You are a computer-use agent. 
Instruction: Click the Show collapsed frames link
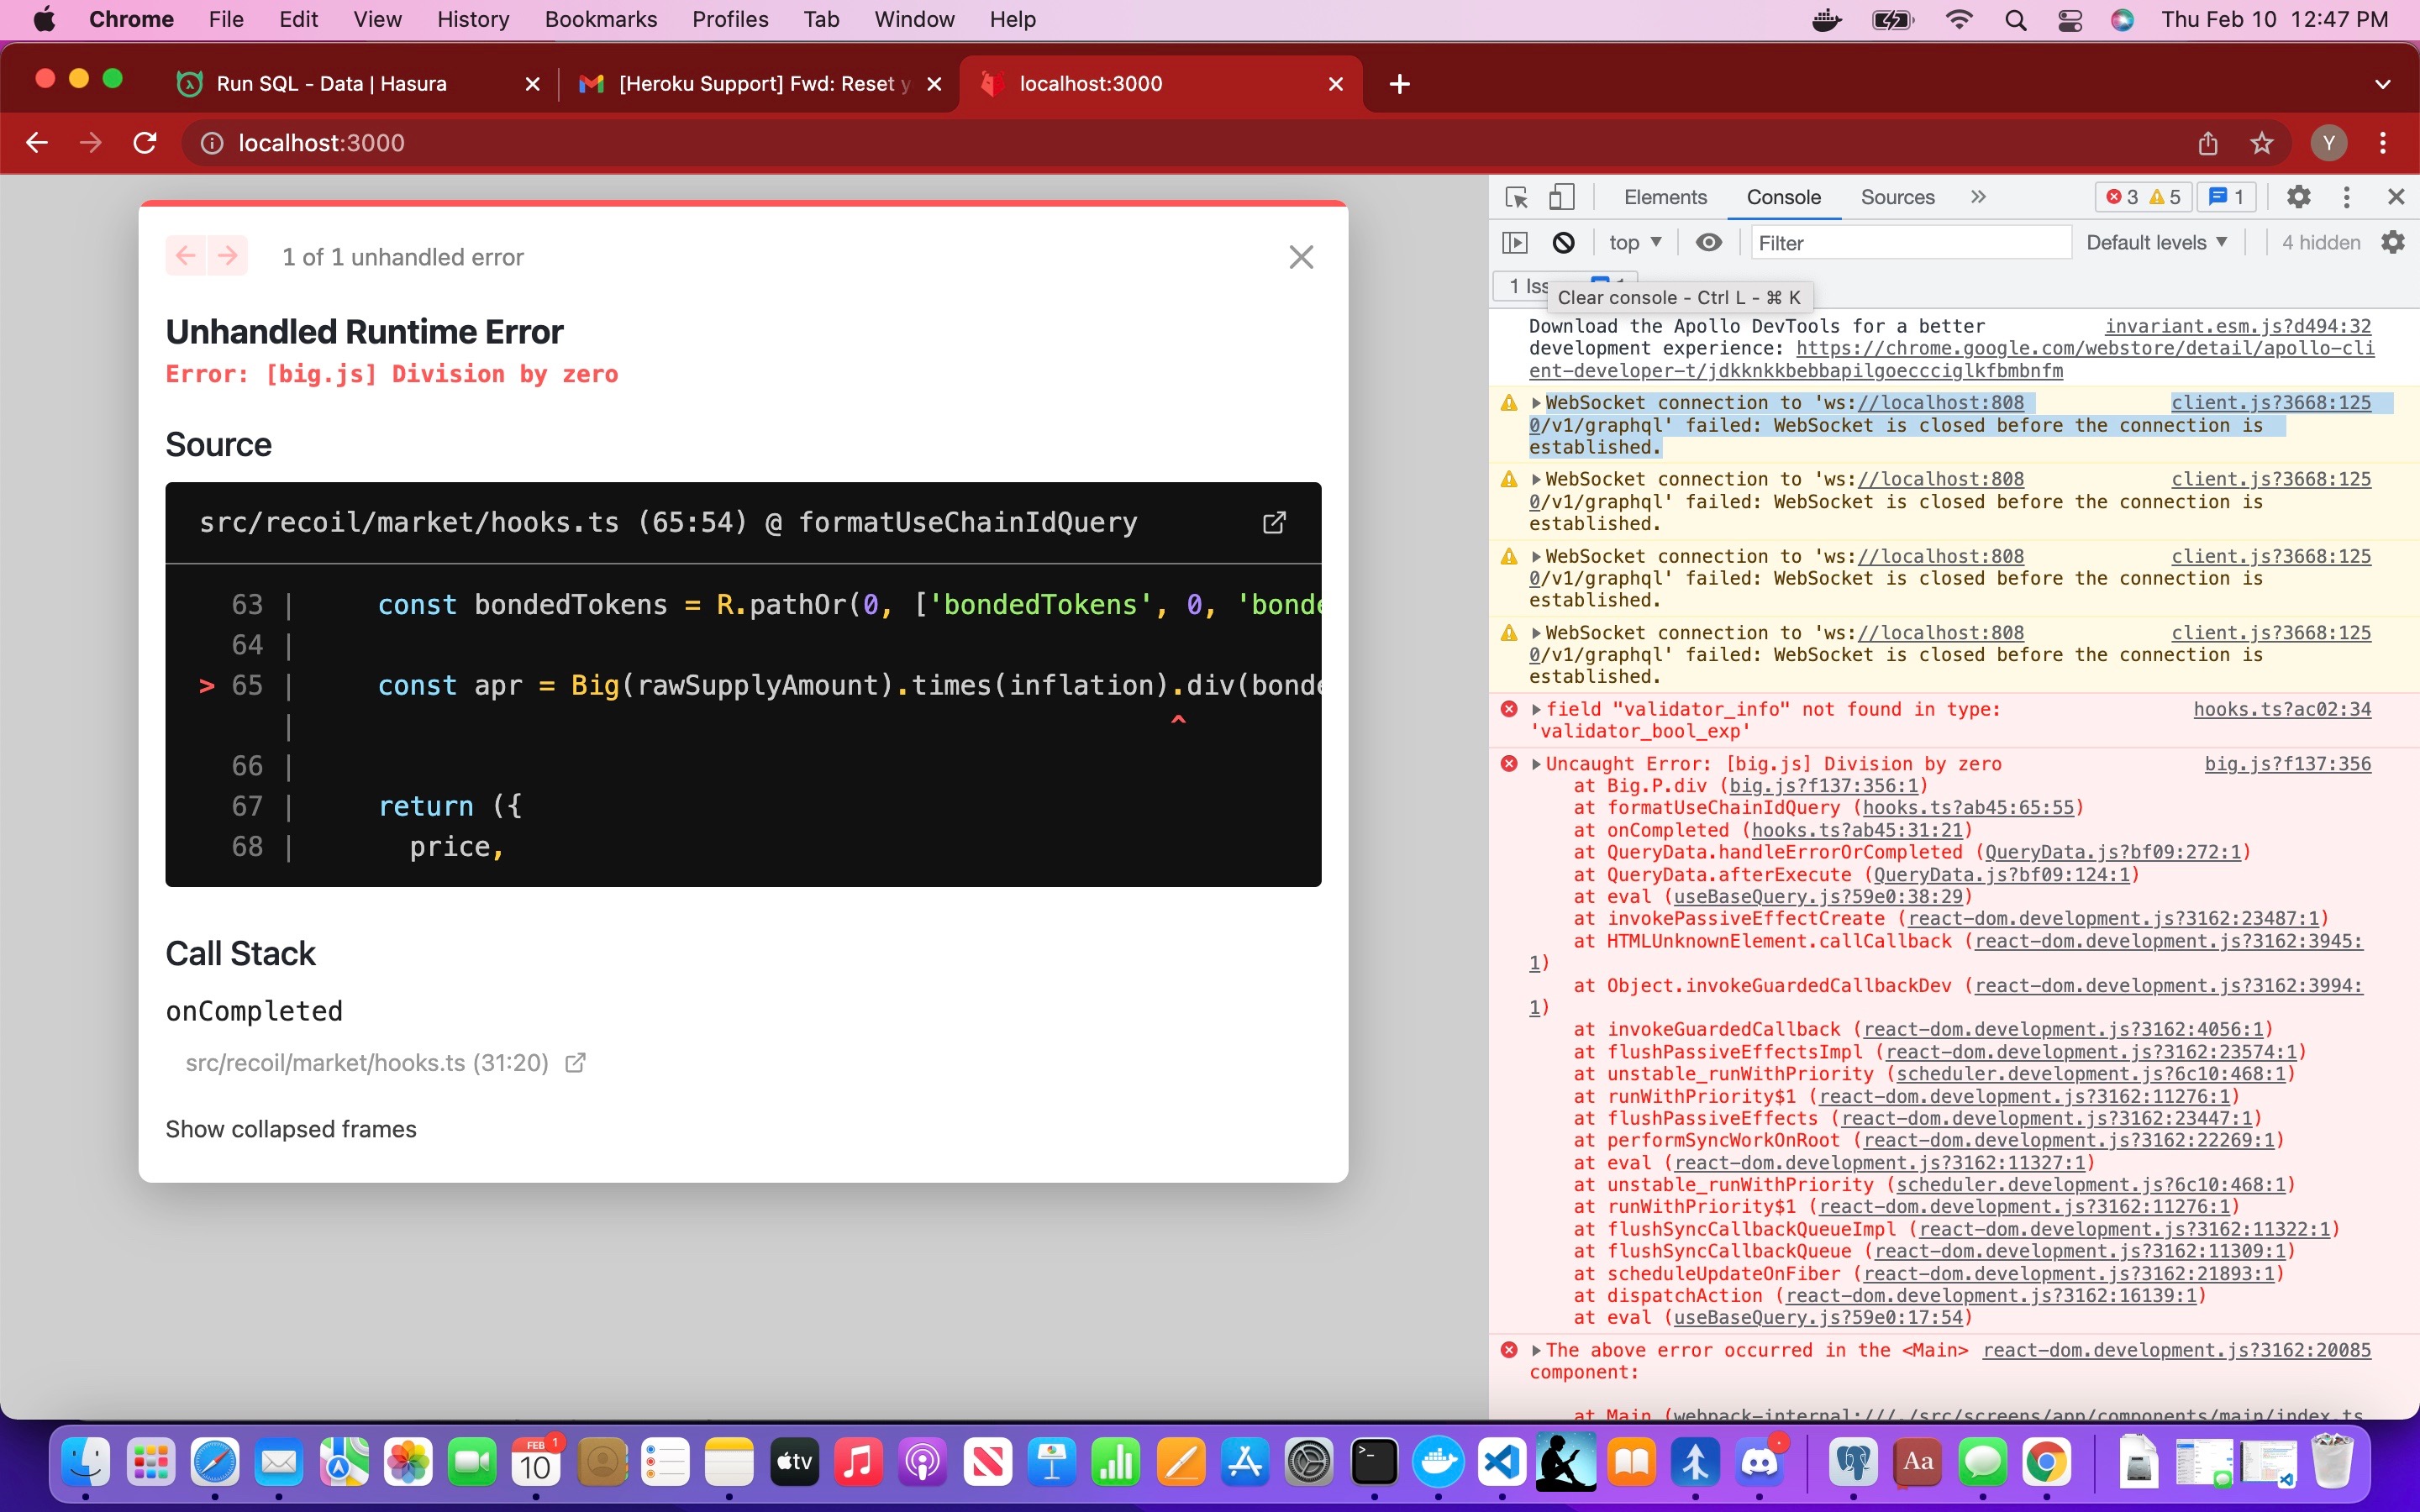[291, 1129]
